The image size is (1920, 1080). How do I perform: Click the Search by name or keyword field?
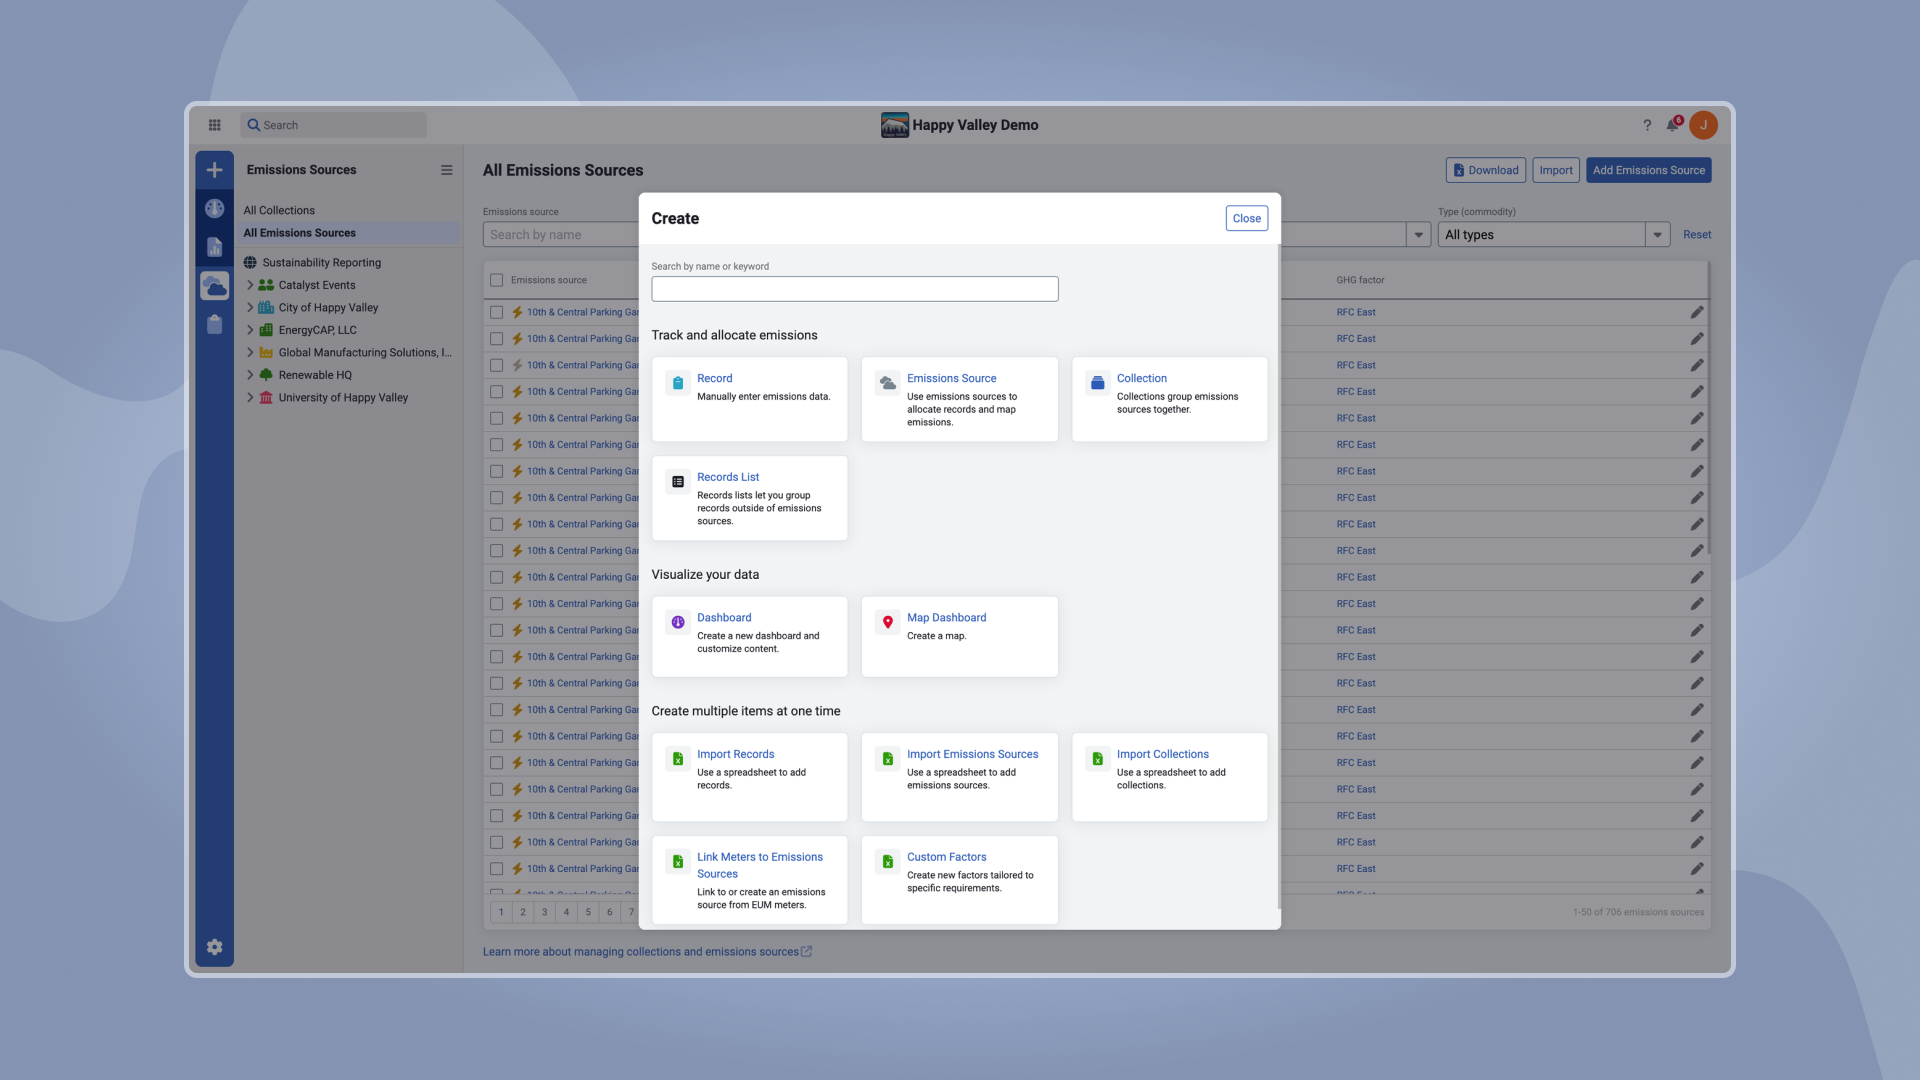pyautogui.click(x=854, y=289)
